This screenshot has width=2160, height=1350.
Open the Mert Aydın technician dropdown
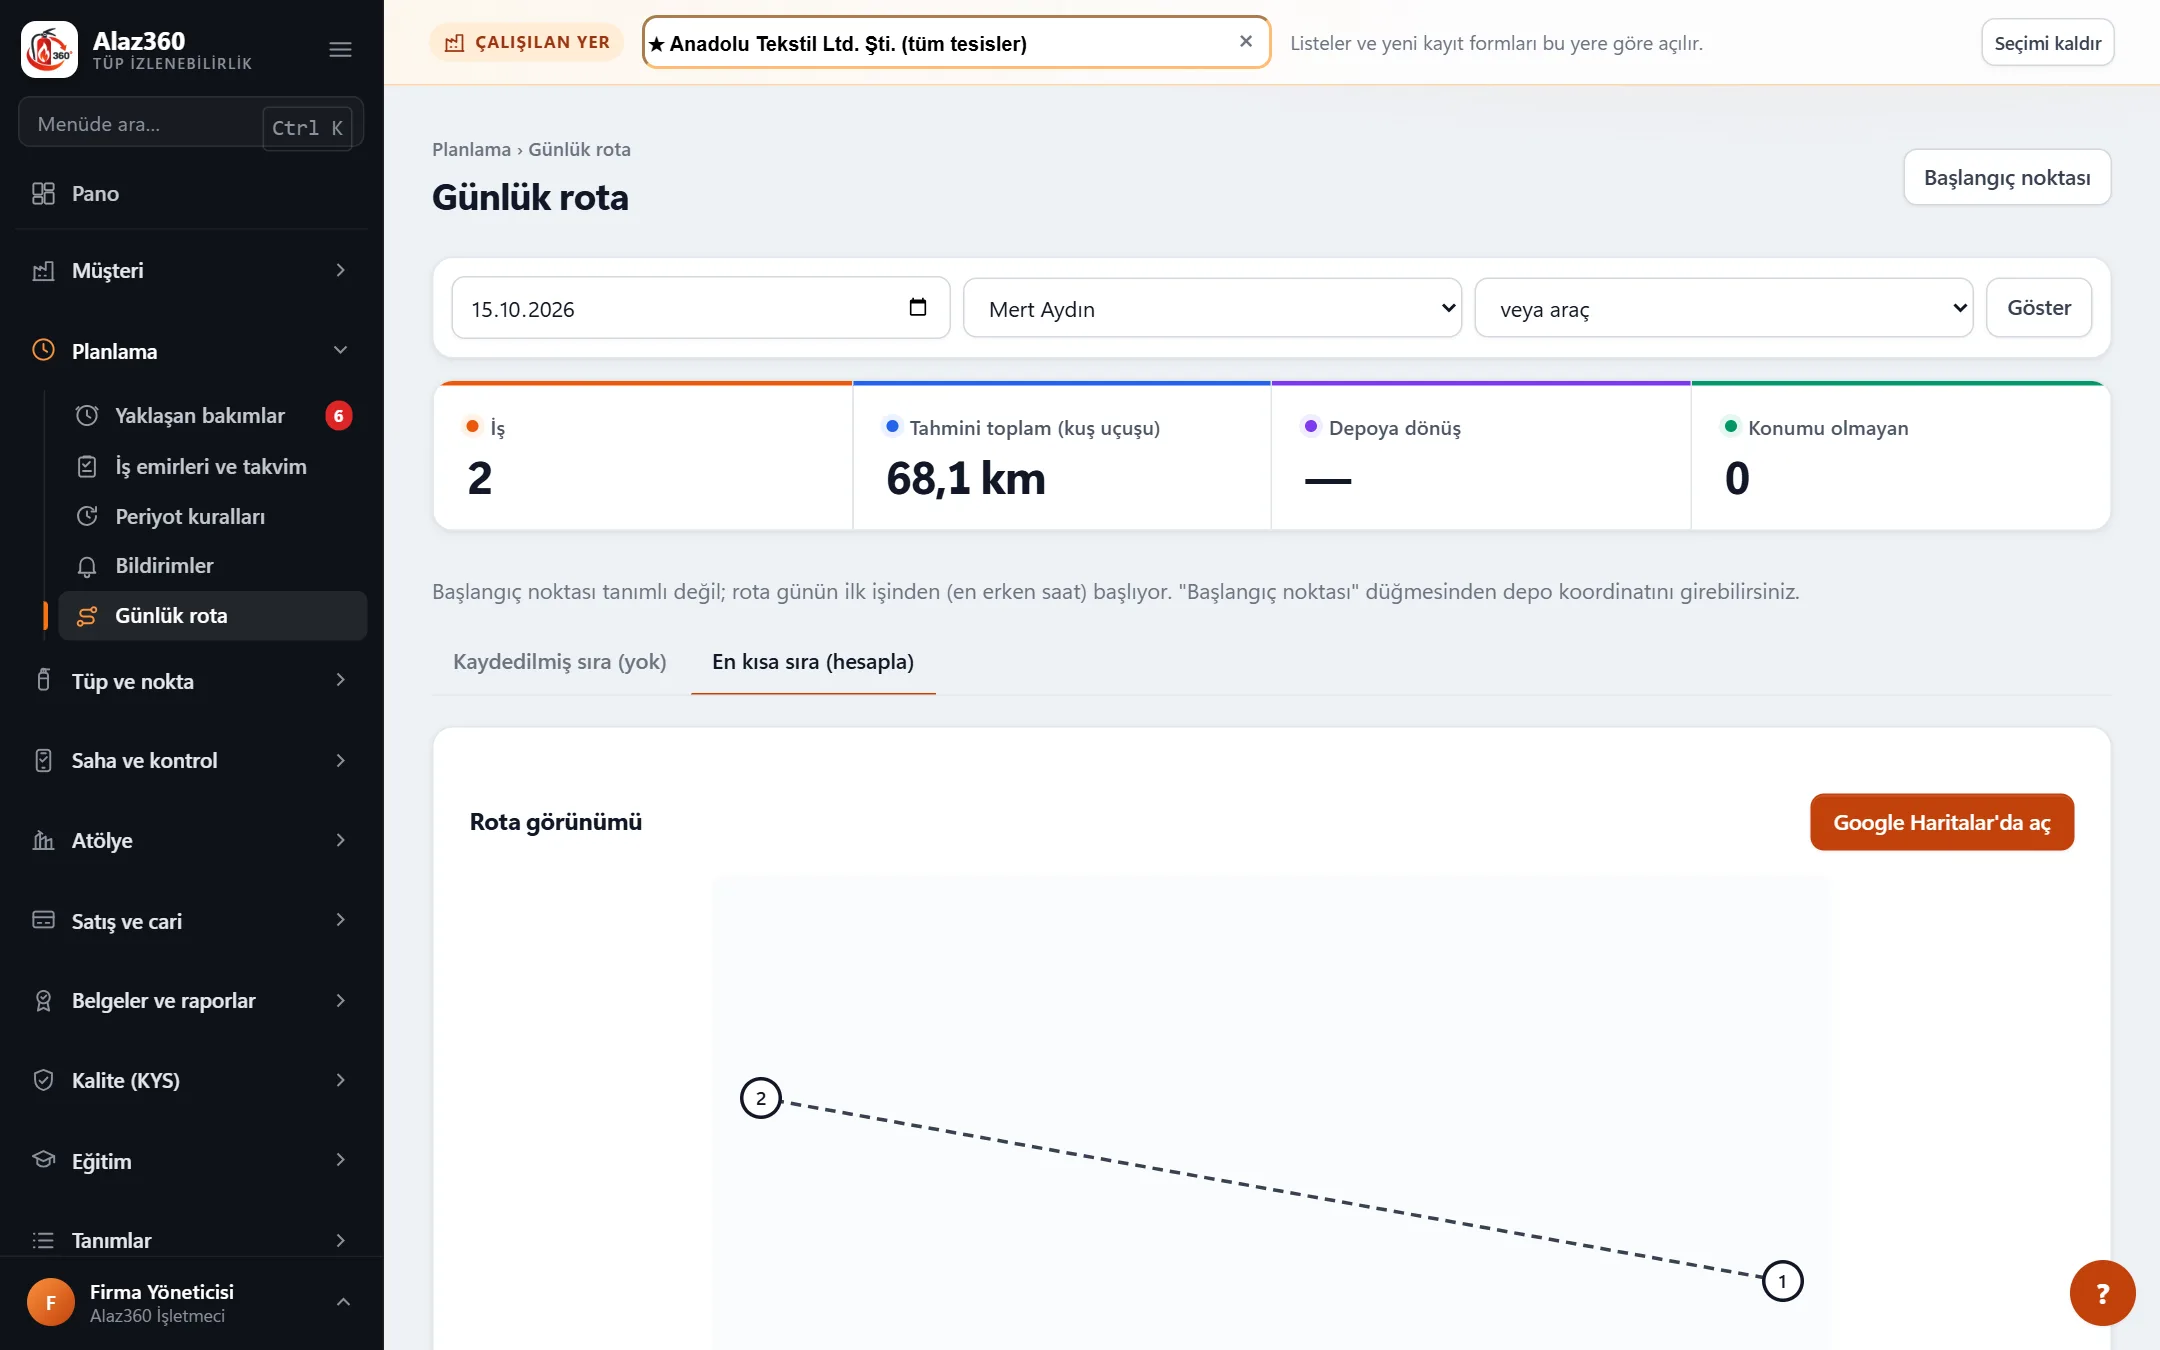pos(1212,309)
